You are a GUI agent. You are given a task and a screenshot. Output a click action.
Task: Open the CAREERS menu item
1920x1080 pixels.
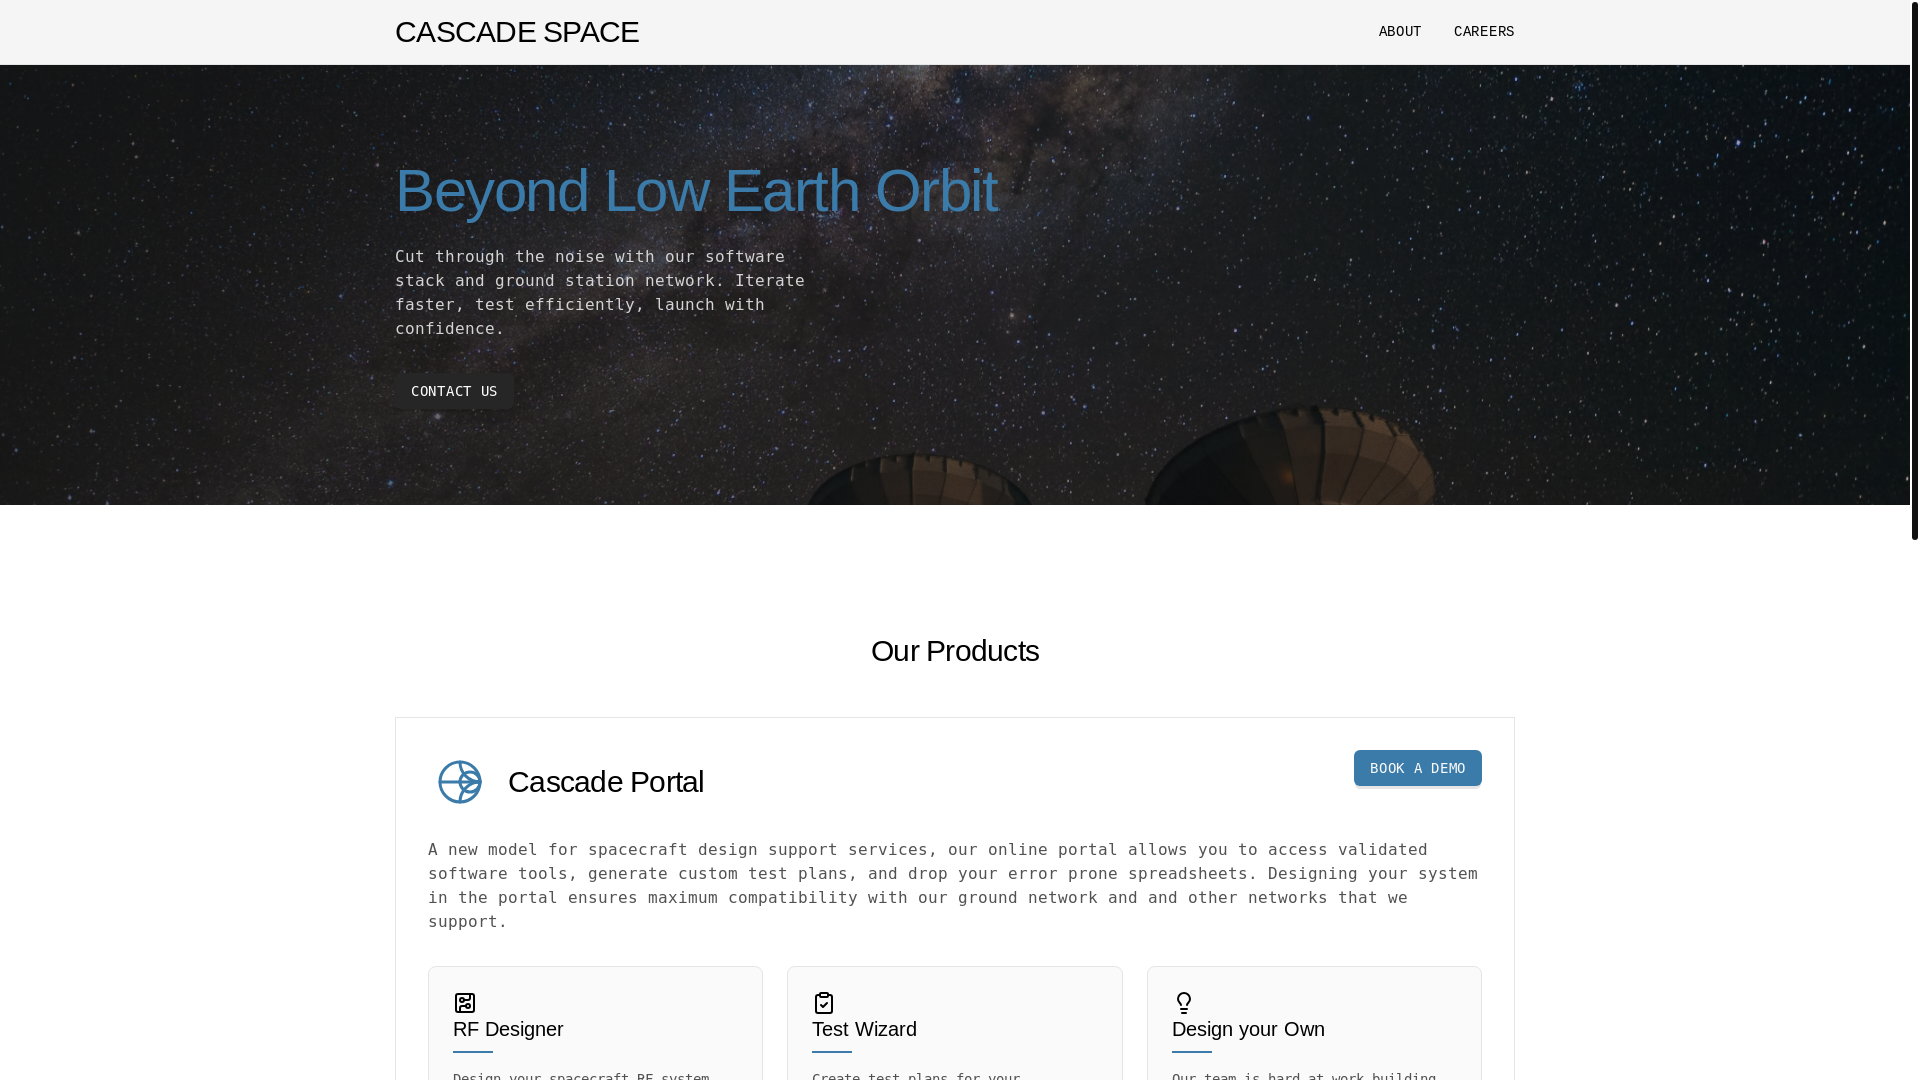pyautogui.click(x=1484, y=32)
